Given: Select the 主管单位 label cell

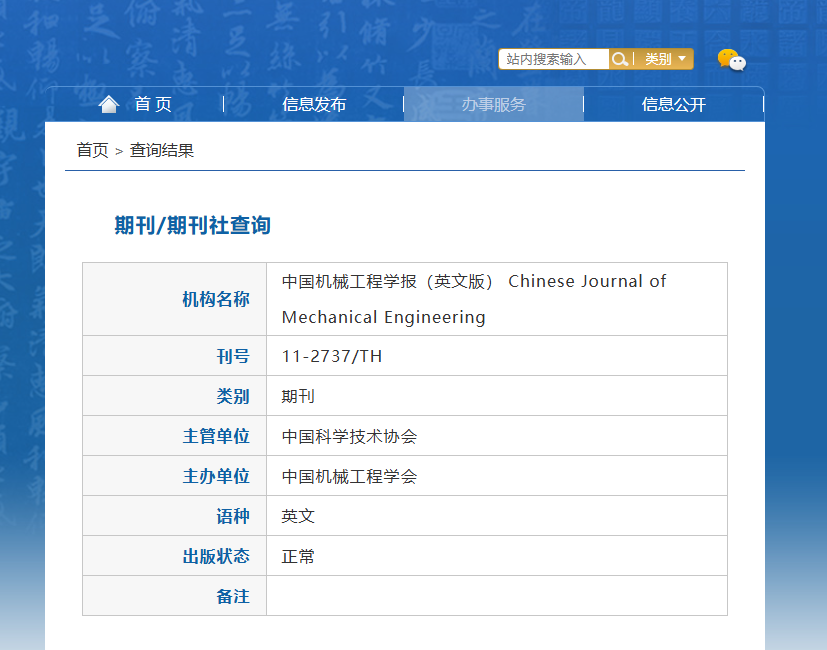Looking at the screenshot, I should pos(174,436).
